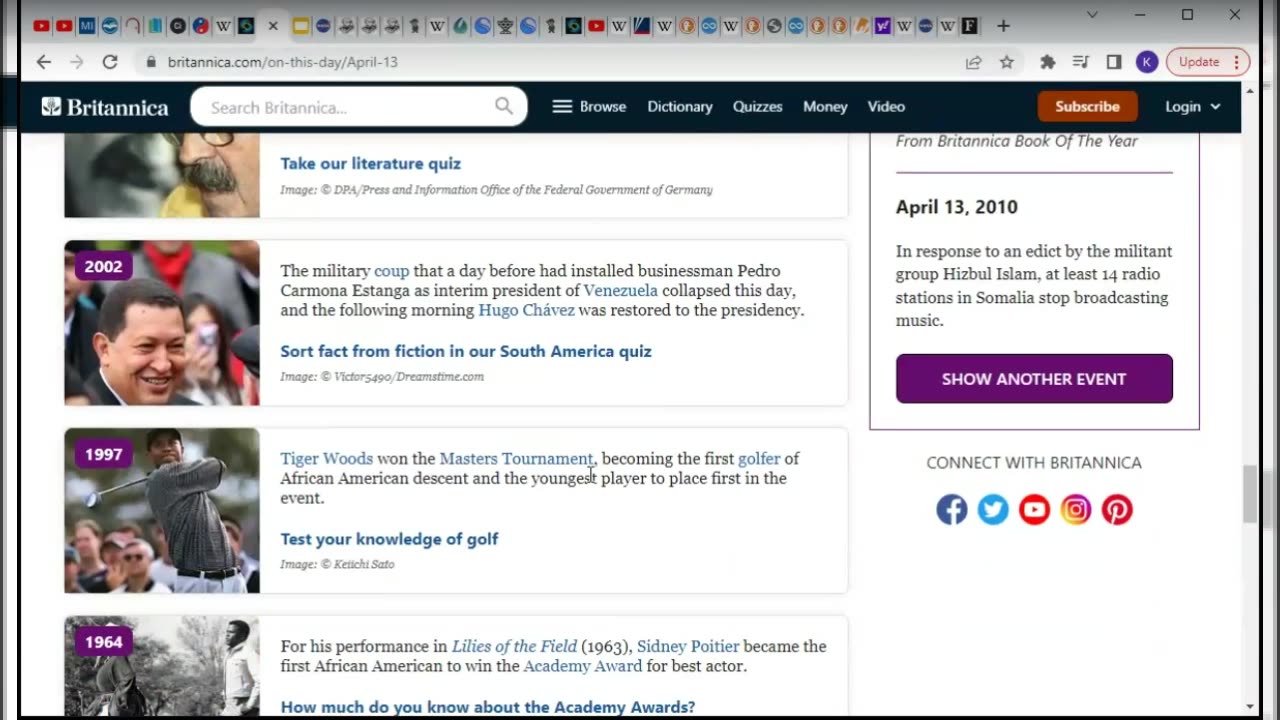1280x720 pixels.
Task: Open the Chrome extensions puzzle icon
Action: pos(1048,62)
